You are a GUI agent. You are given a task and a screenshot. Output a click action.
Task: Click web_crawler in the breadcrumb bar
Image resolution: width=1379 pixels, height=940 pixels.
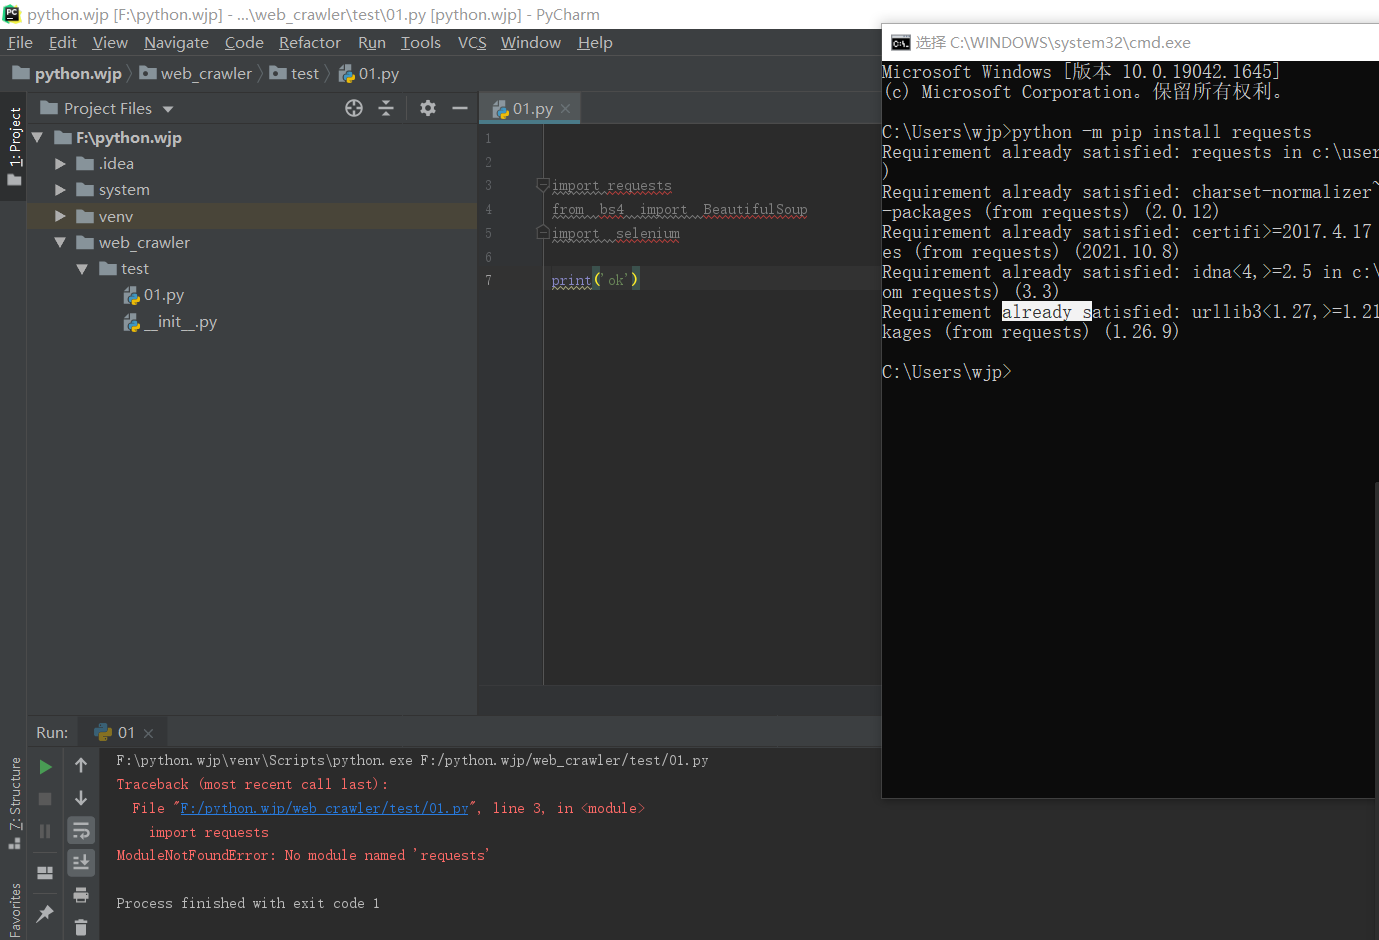[x=205, y=74]
